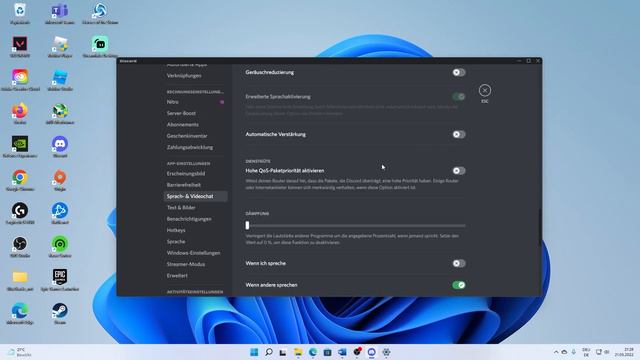Screen dimensions: 640x360
Task: Open Settings gear in the taskbar
Action: click(x=386, y=352)
